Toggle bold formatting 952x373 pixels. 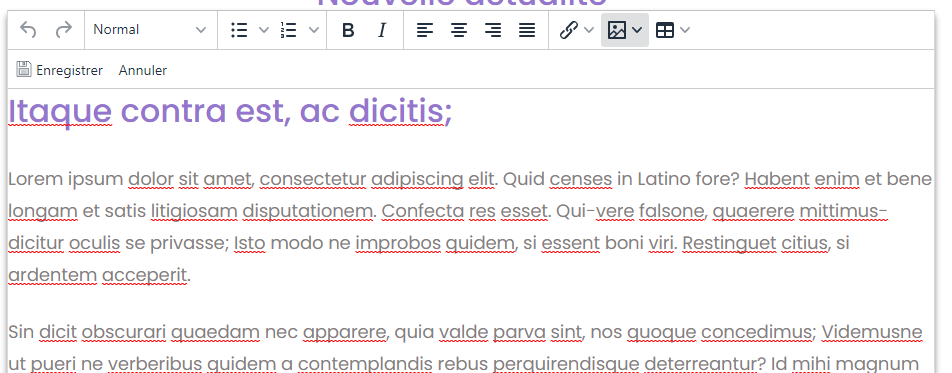(x=348, y=30)
